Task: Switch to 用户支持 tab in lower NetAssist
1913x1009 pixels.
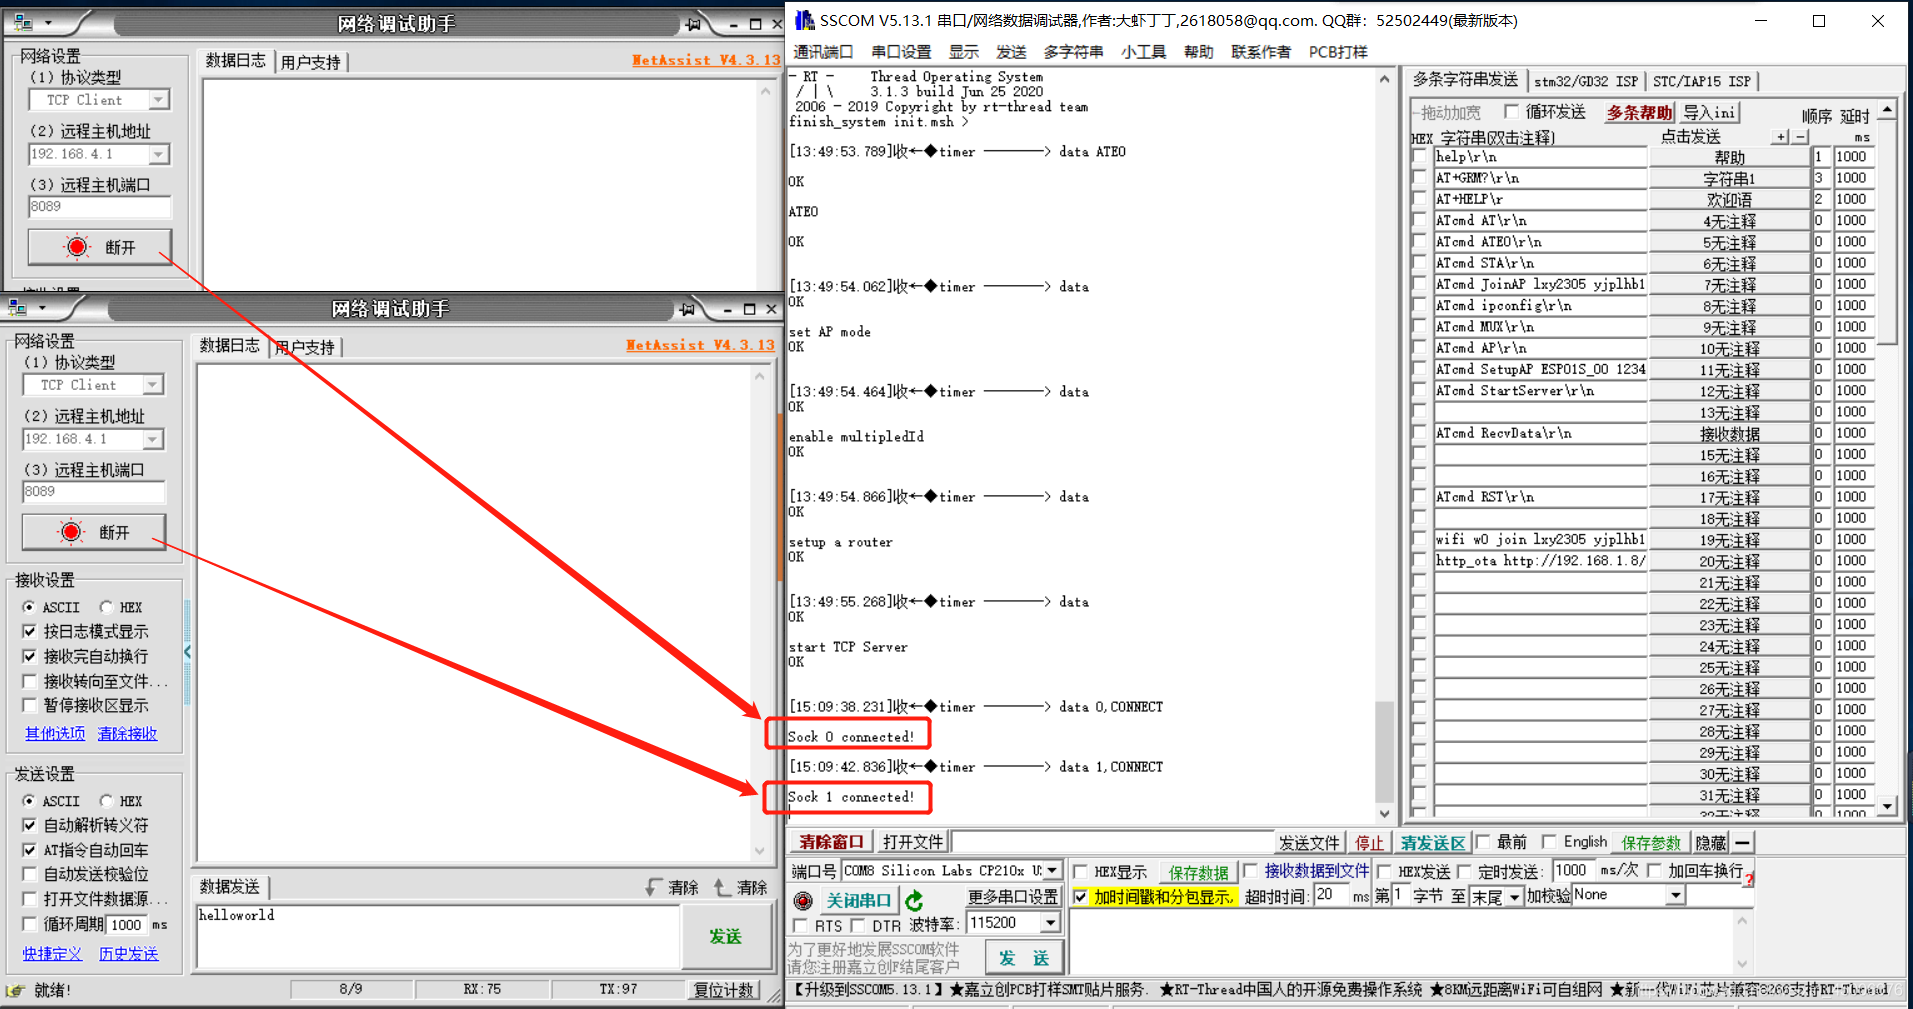Action: [x=305, y=347]
